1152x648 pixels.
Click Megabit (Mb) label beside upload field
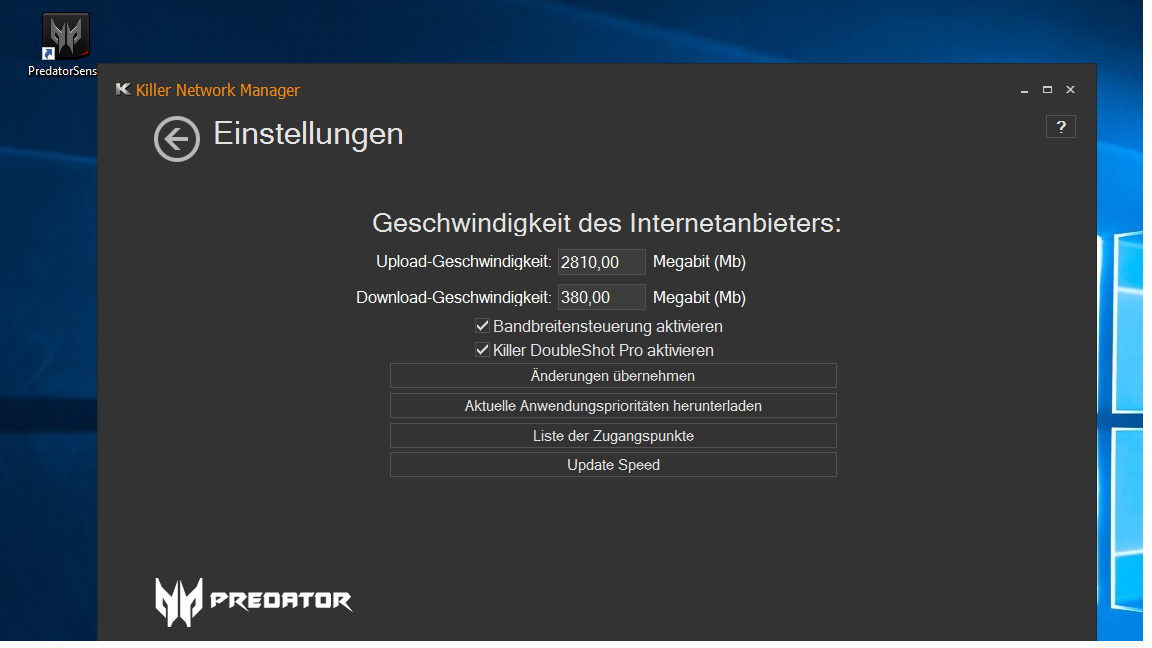tap(699, 262)
